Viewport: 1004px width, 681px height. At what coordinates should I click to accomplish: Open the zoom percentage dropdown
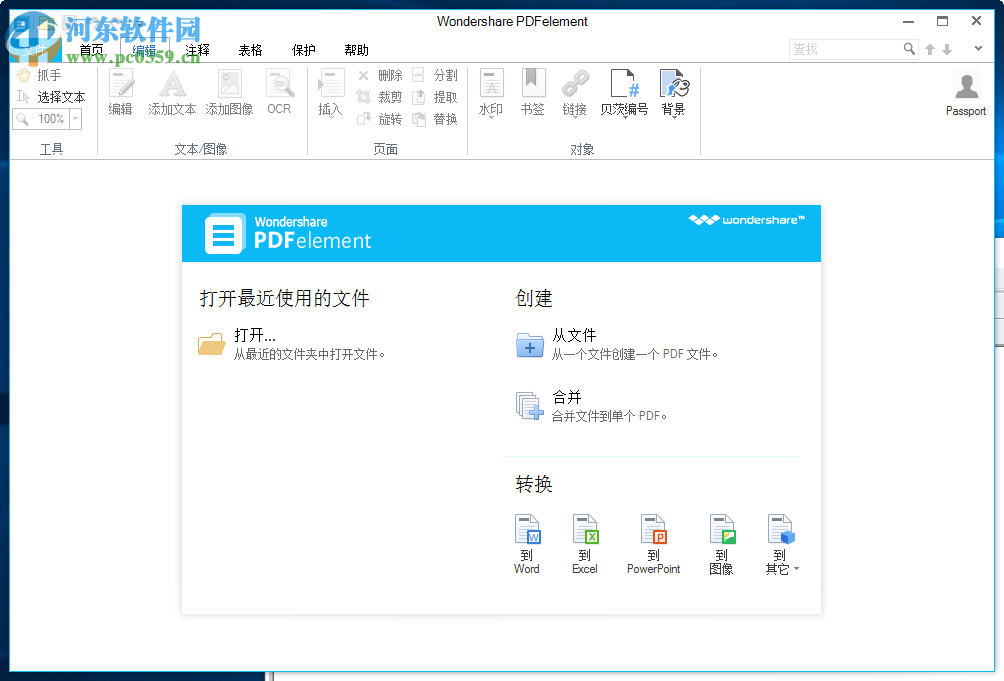click(x=75, y=119)
